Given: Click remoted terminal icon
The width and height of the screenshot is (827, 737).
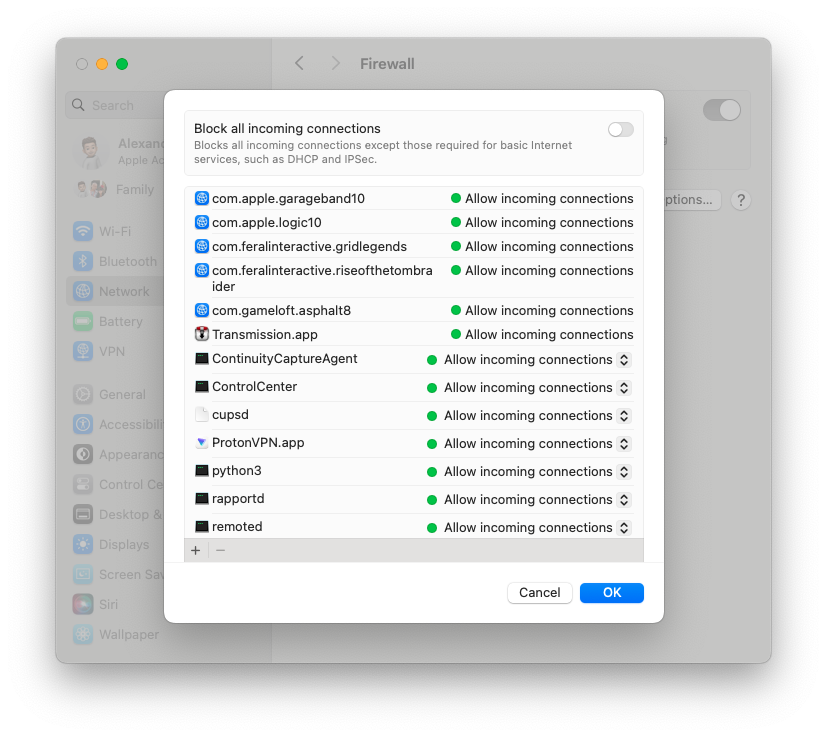Looking at the screenshot, I should (202, 527).
